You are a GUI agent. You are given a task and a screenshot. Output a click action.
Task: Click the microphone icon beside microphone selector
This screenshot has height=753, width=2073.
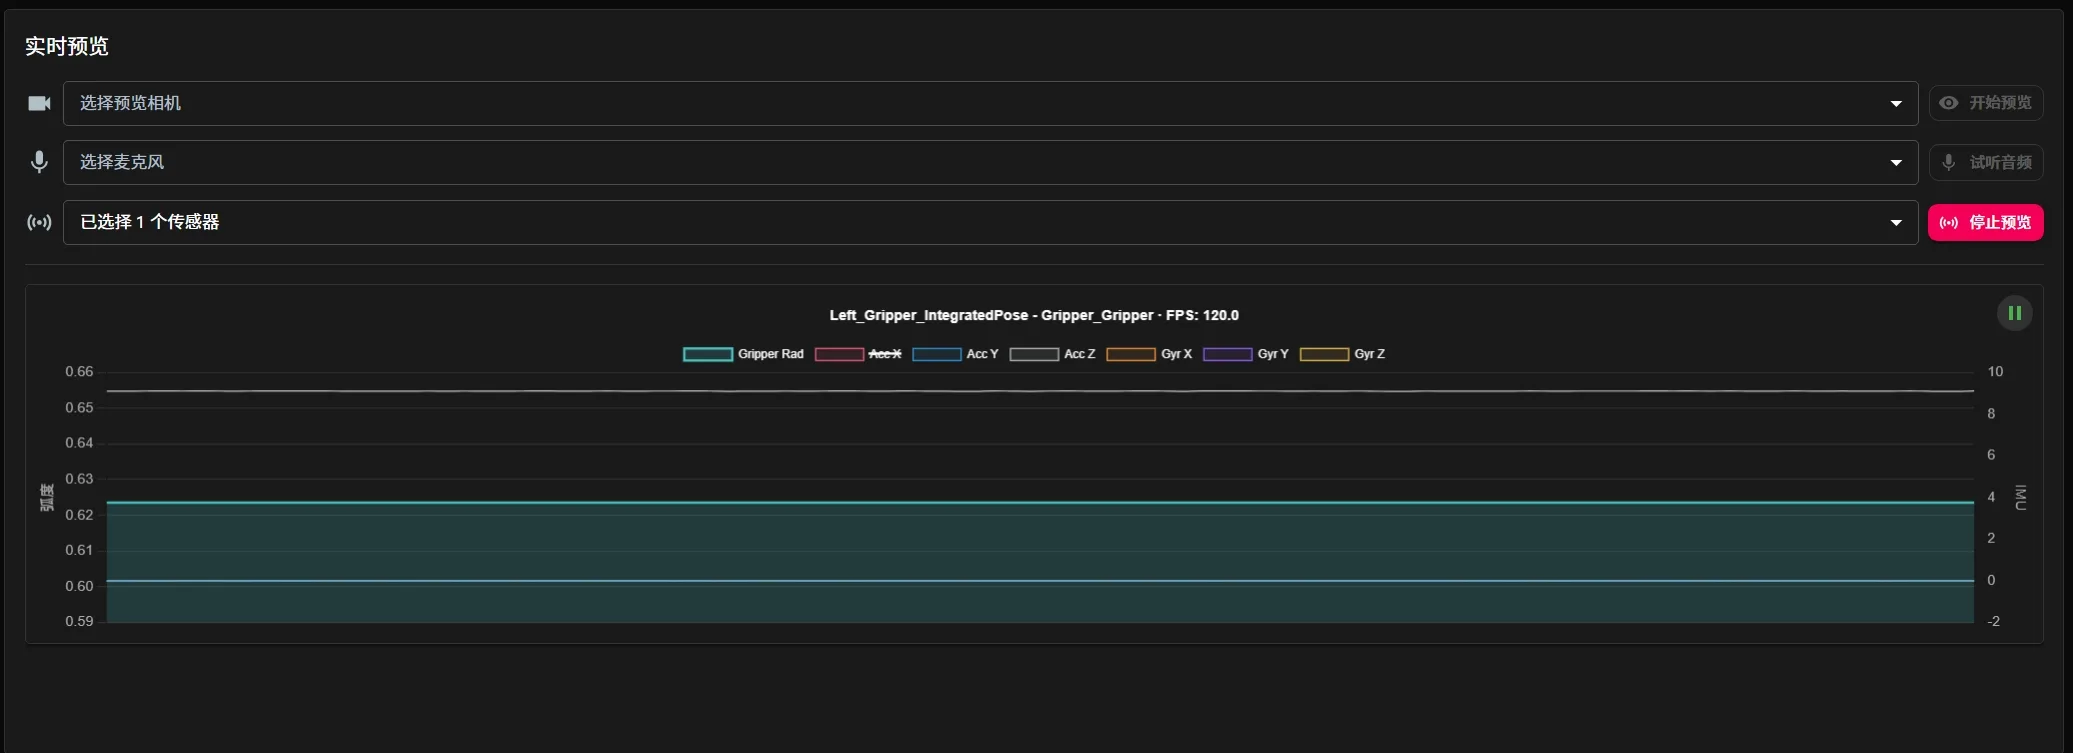[x=39, y=162]
